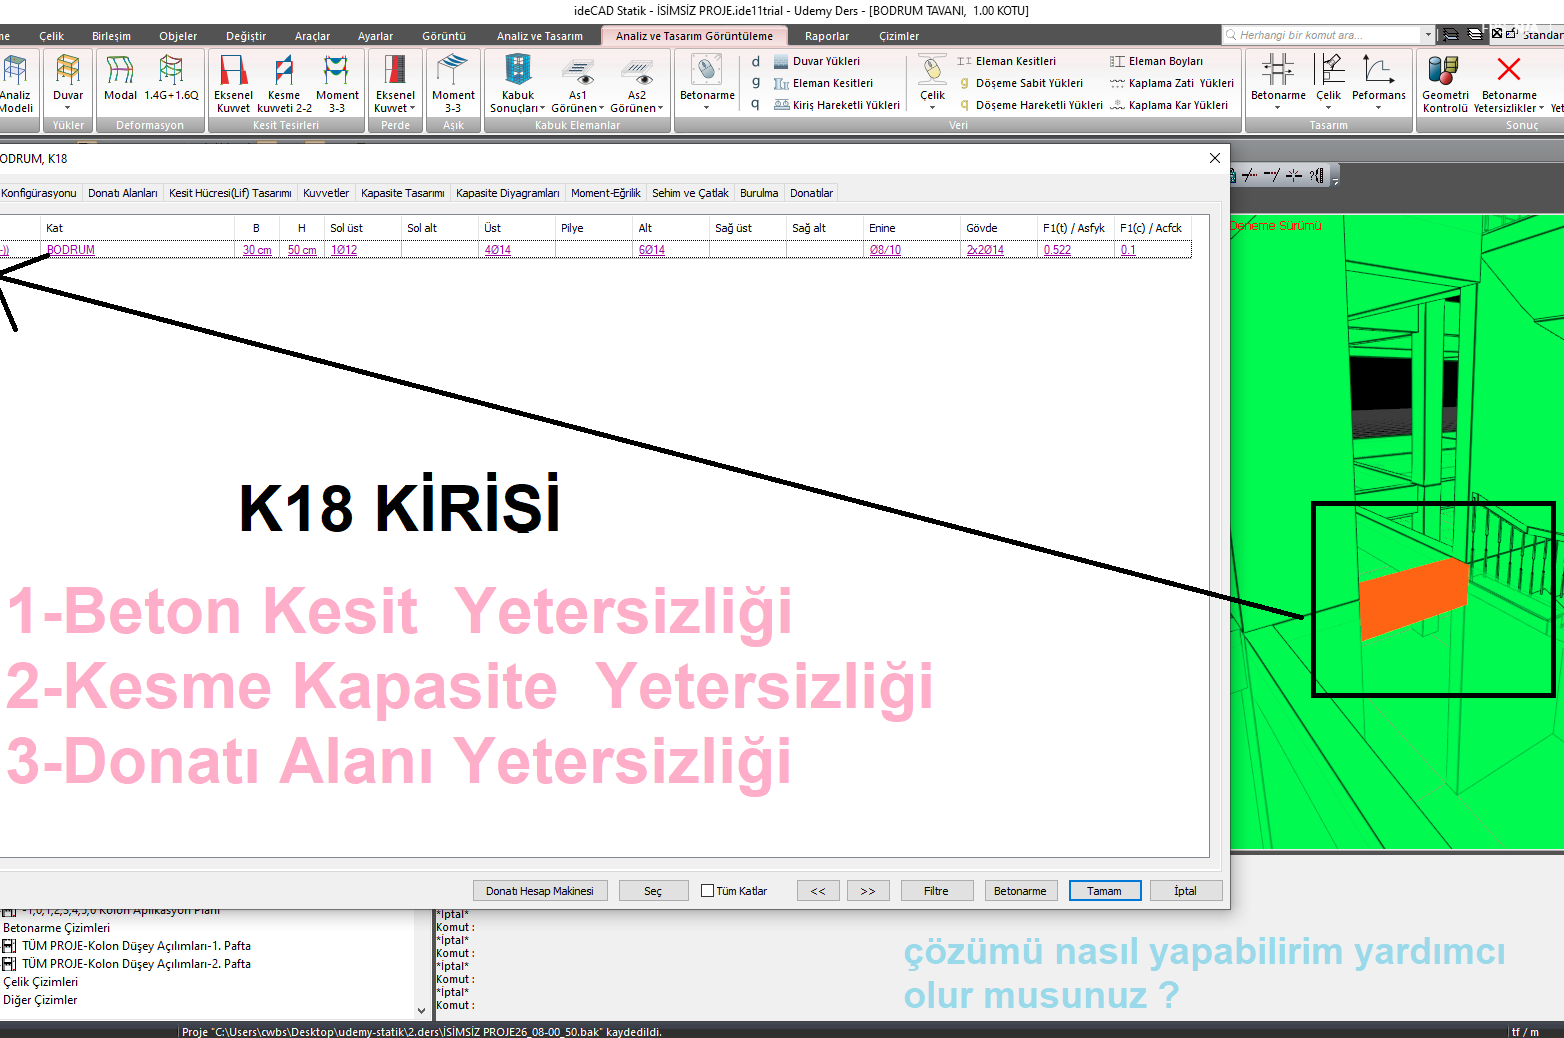Open the command search dropdown arrow
This screenshot has width=1564, height=1038.
(x=1427, y=35)
